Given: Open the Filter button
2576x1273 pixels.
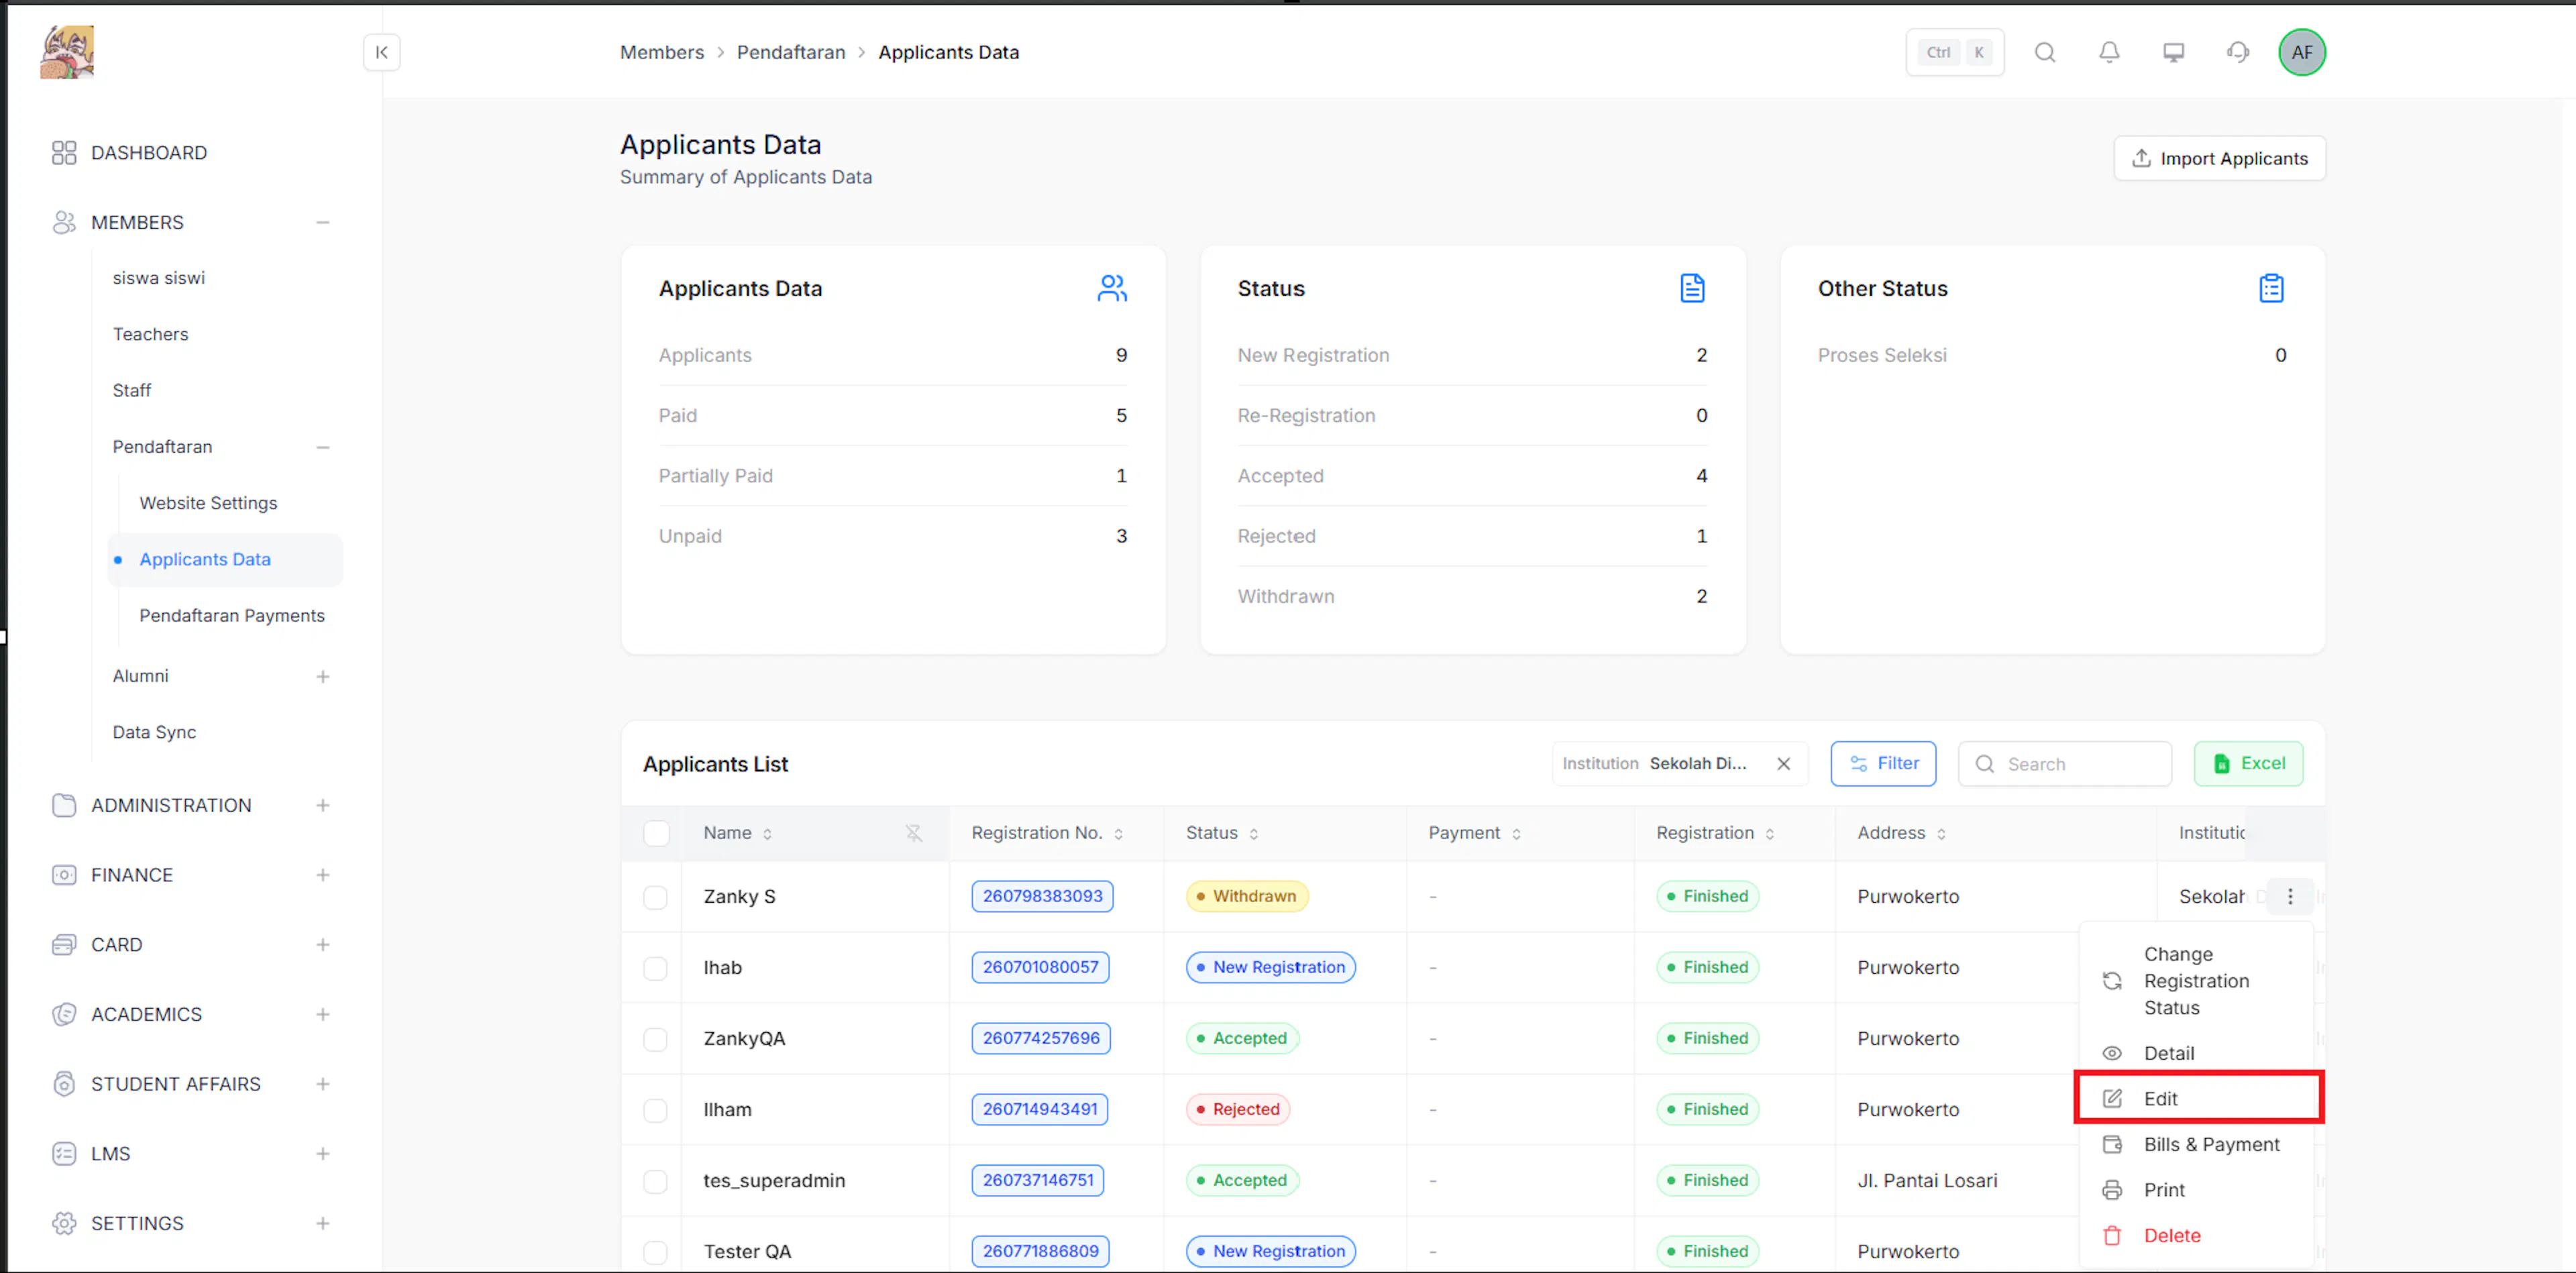Looking at the screenshot, I should 1883,764.
